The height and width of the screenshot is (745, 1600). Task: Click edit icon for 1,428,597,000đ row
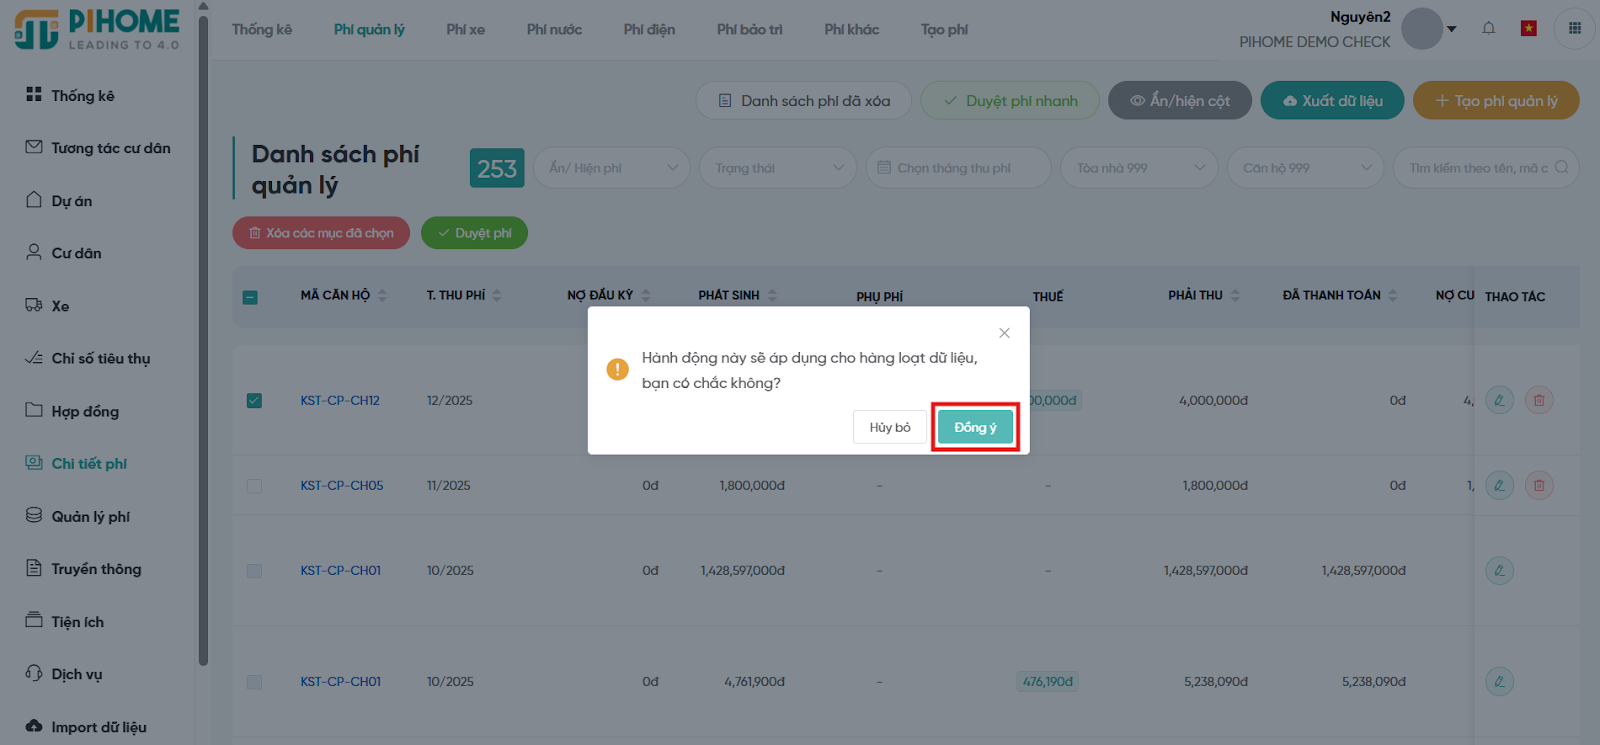1499,571
